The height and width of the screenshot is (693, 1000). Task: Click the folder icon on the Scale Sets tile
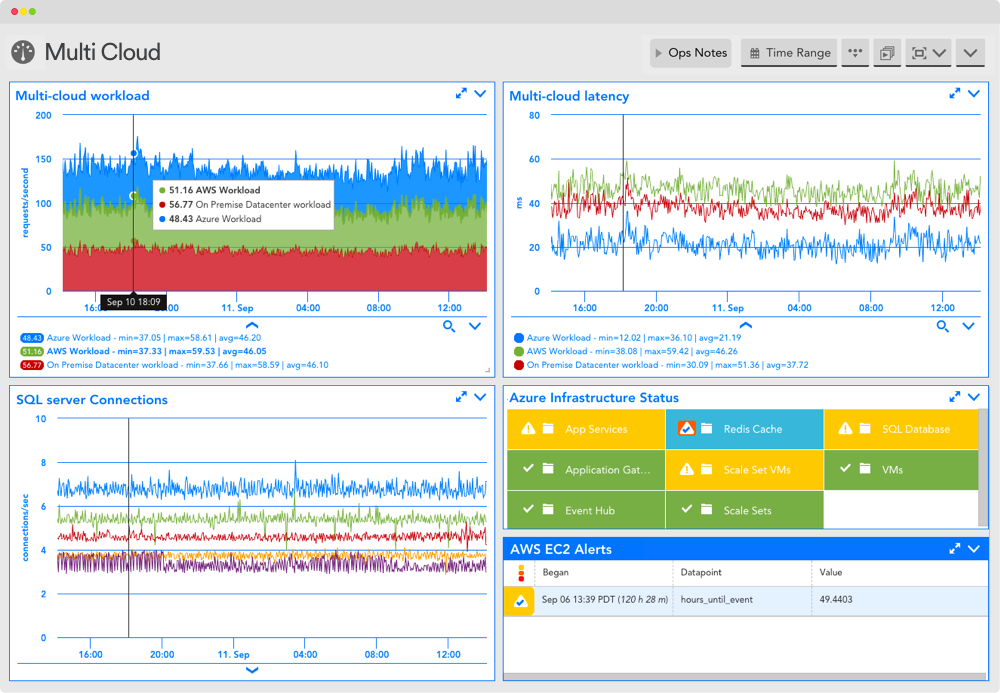707,509
